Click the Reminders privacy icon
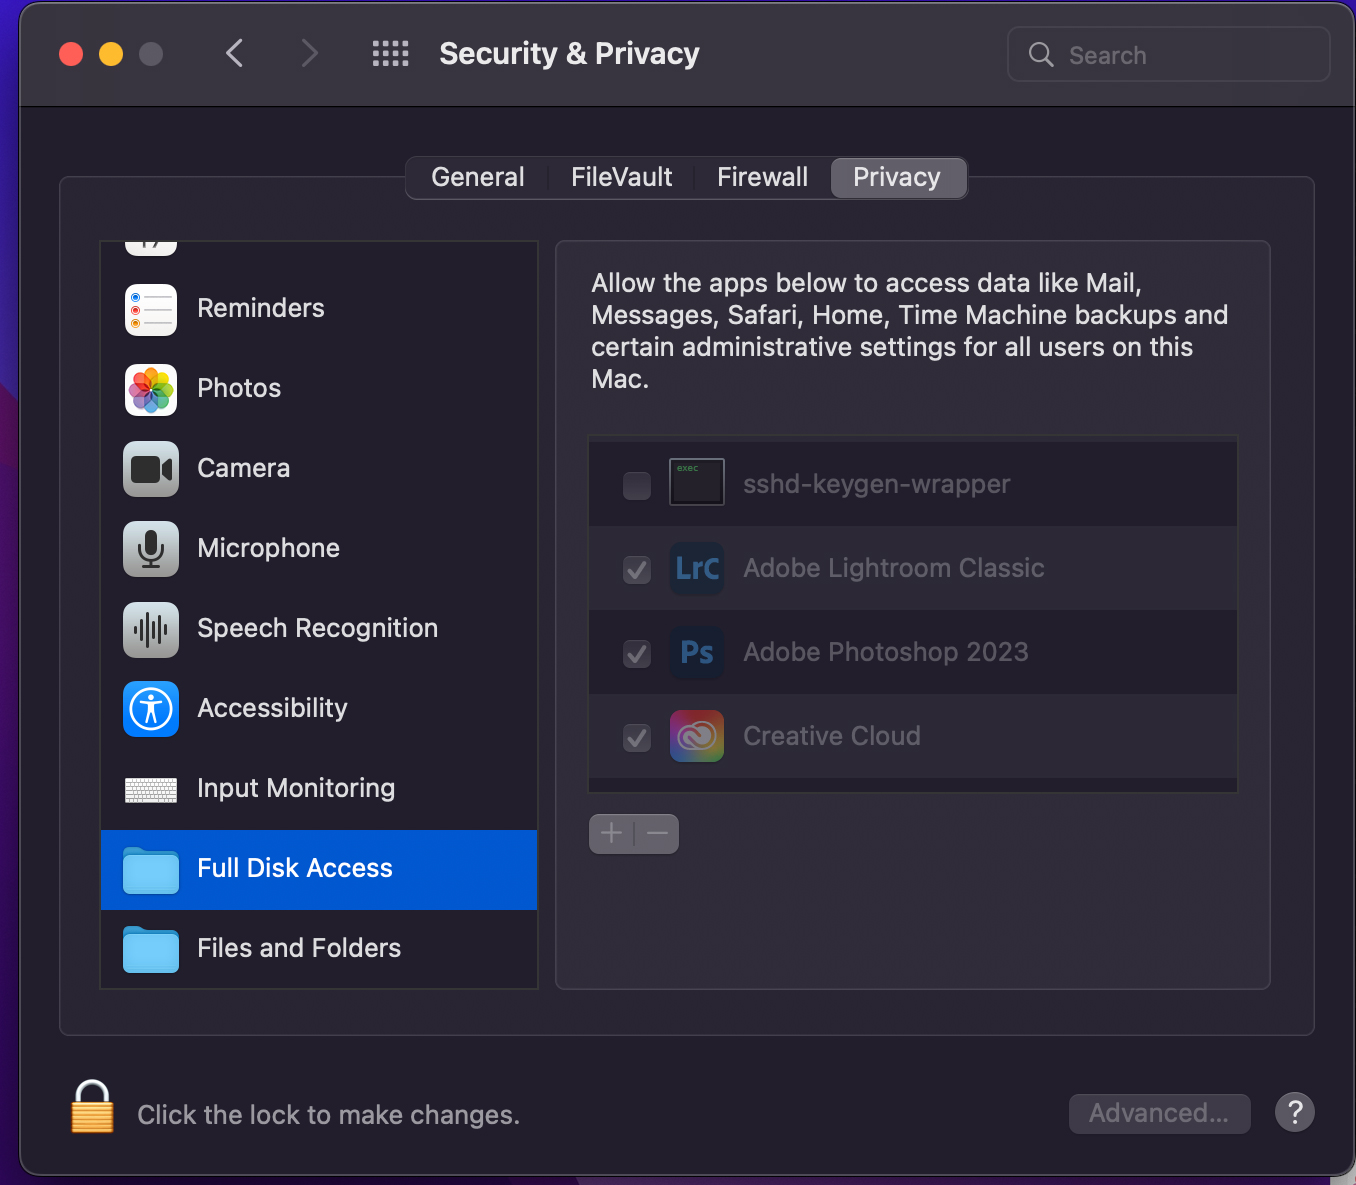Image resolution: width=1356 pixels, height=1185 pixels. tap(151, 309)
